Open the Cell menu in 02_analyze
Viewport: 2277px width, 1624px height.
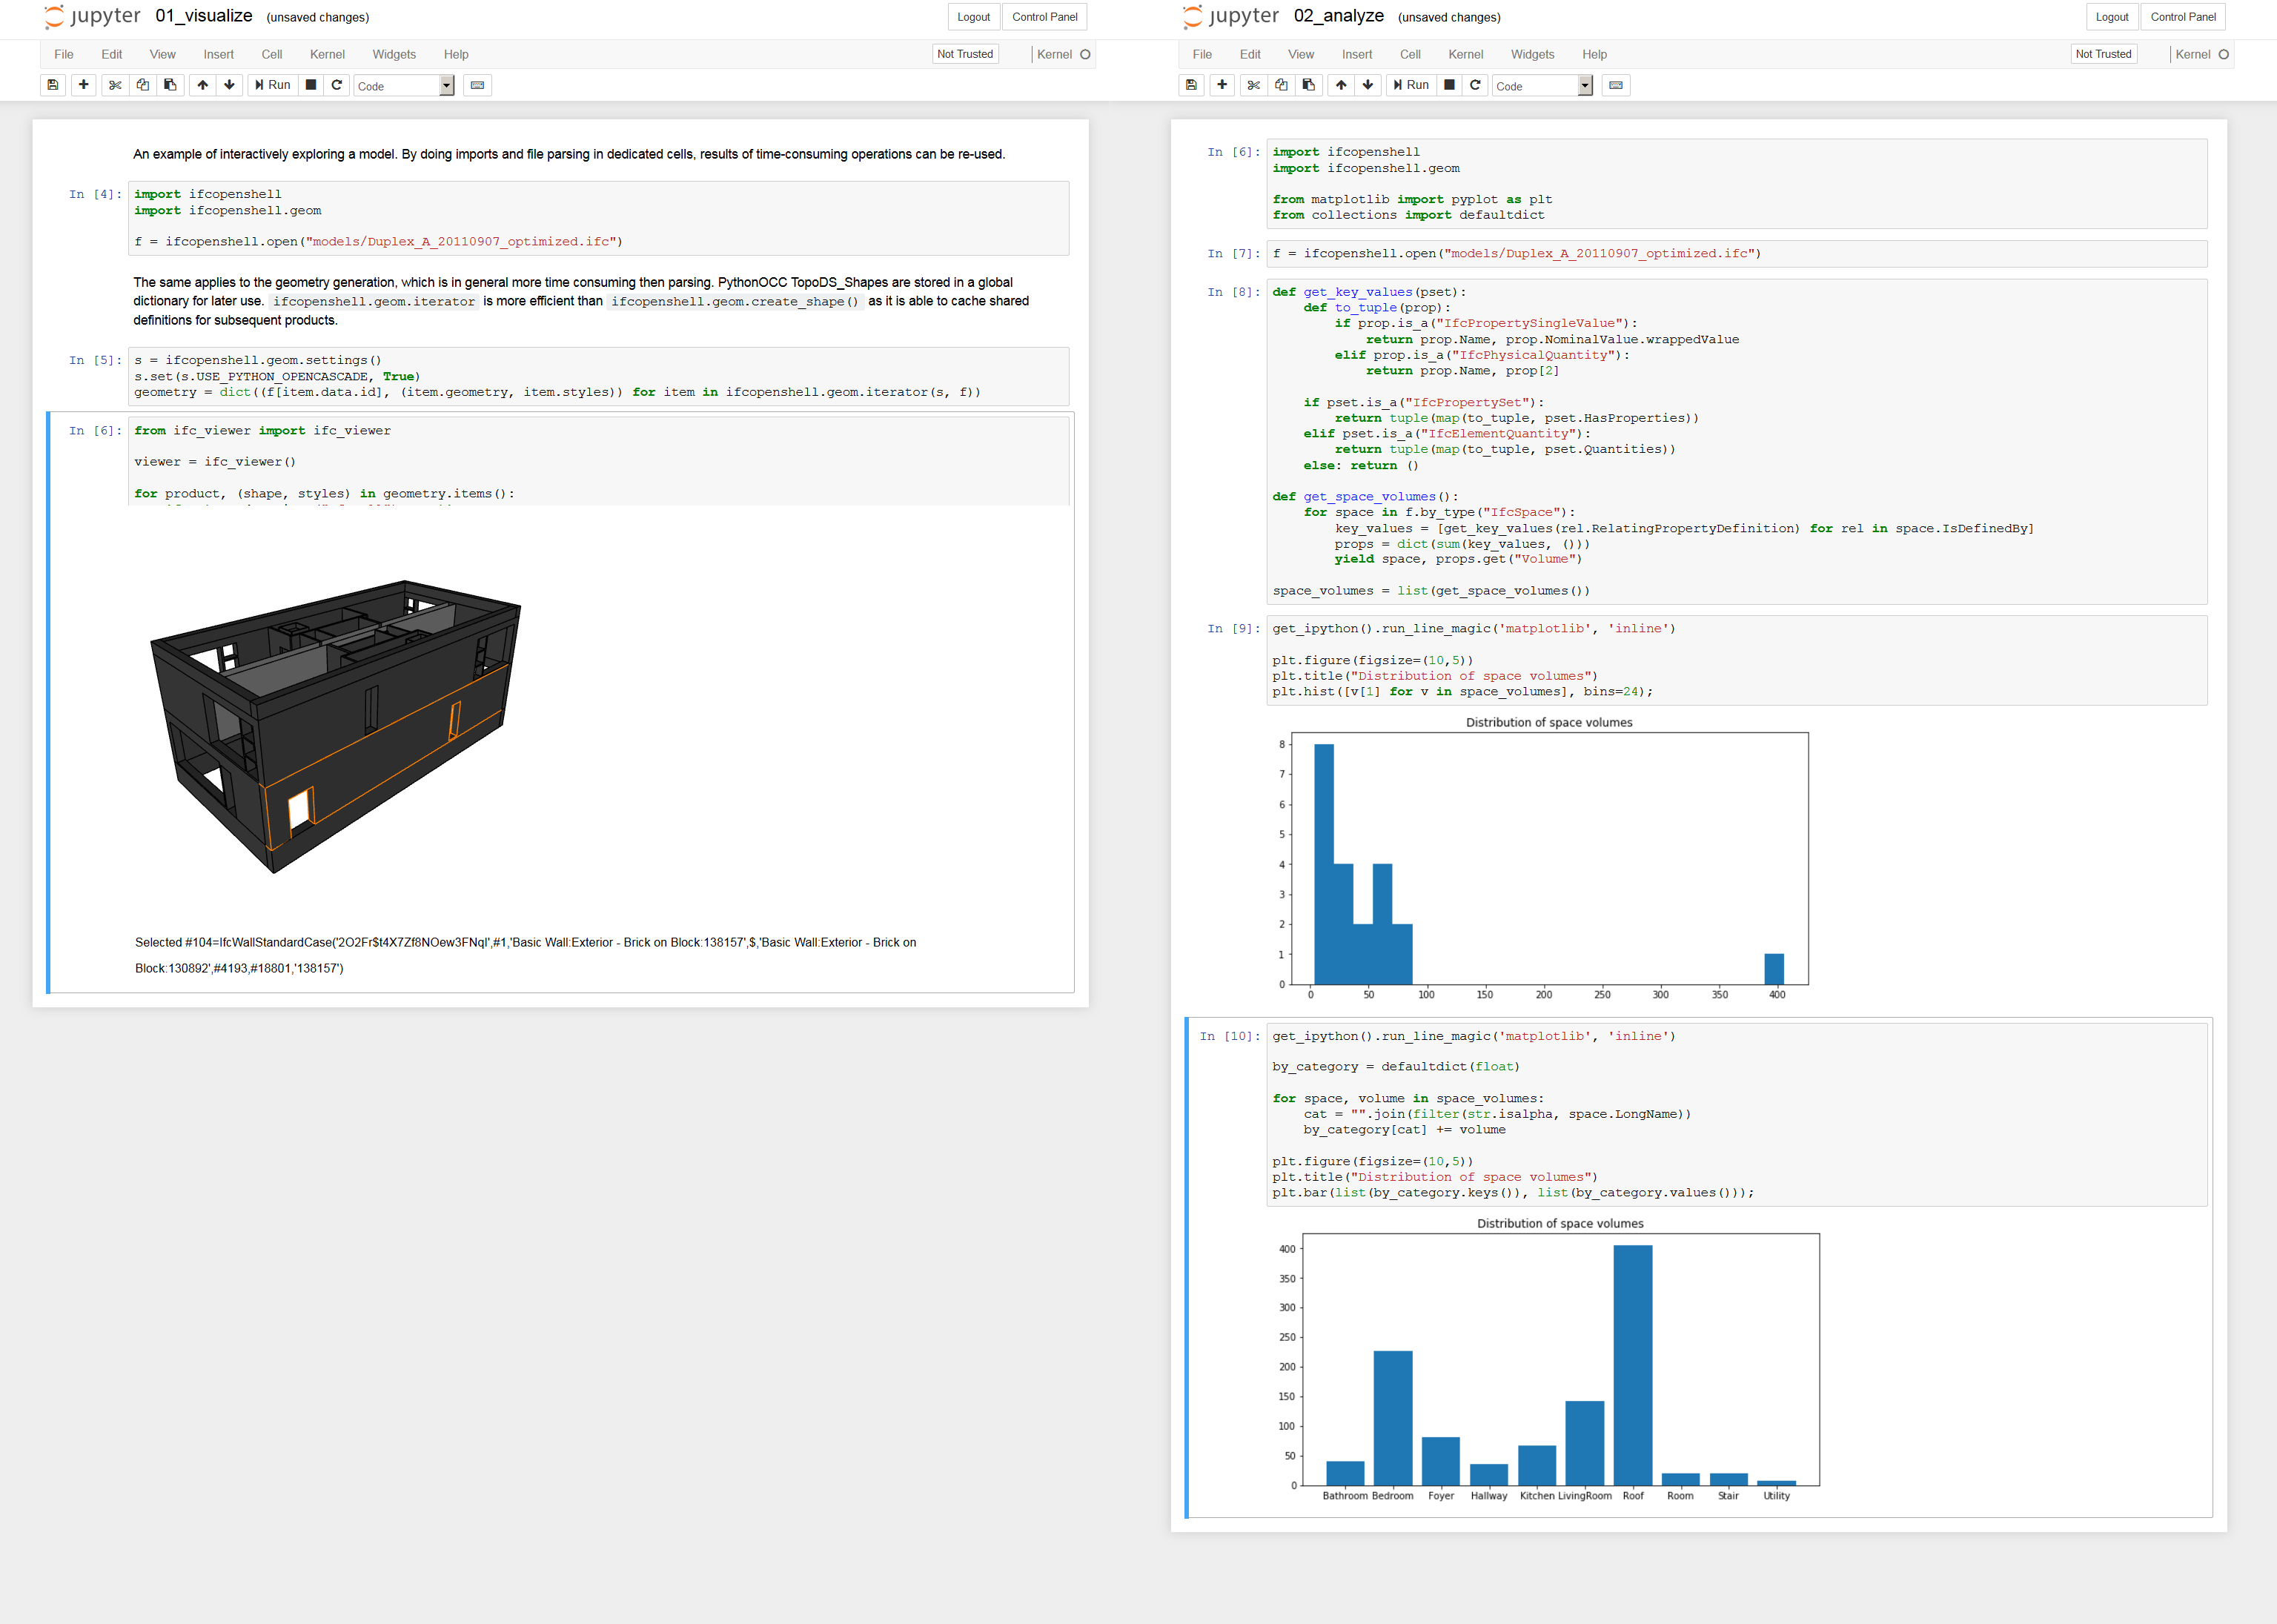click(x=1410, y=54)
